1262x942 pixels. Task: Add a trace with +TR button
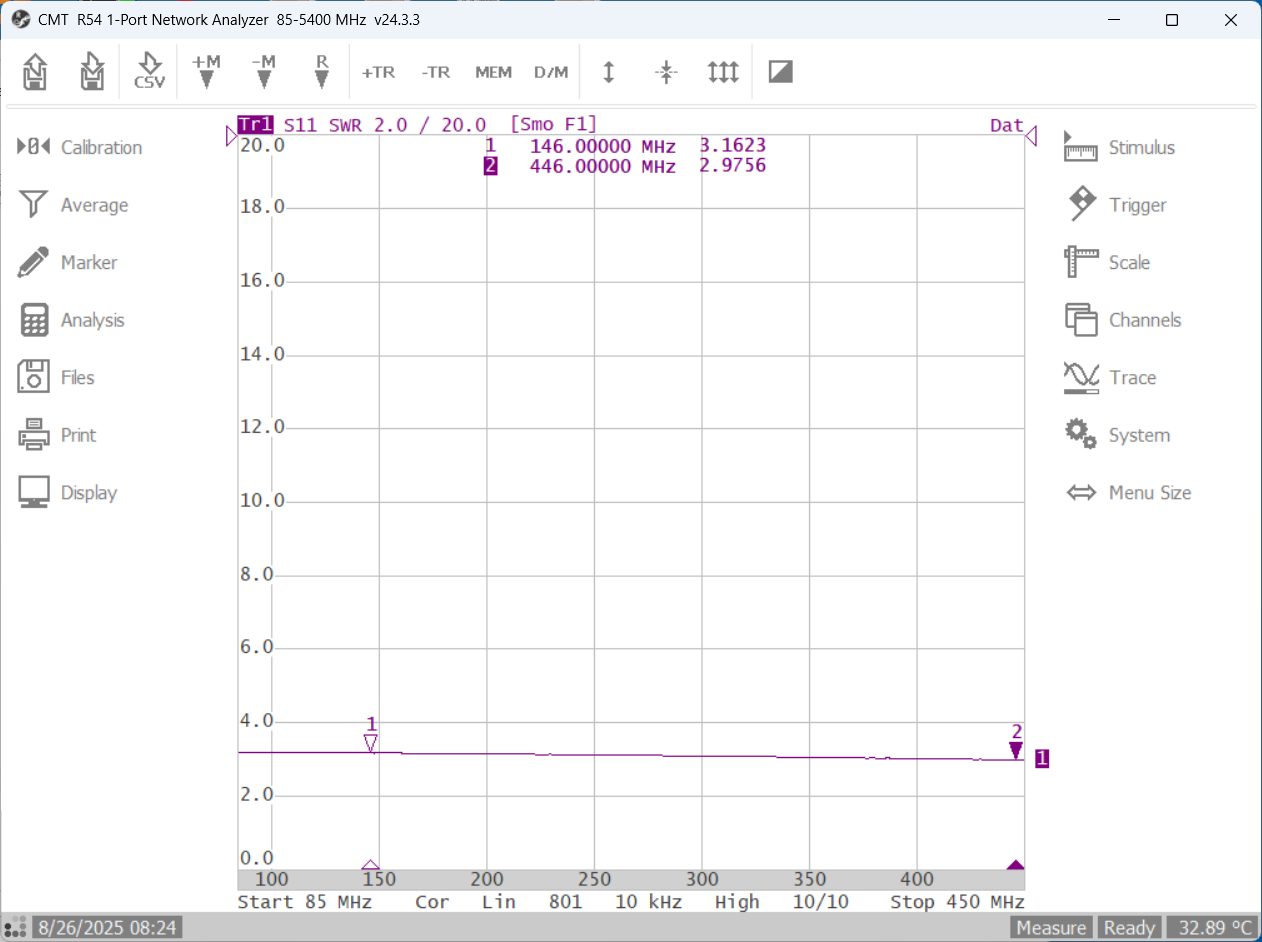(378, 72)
